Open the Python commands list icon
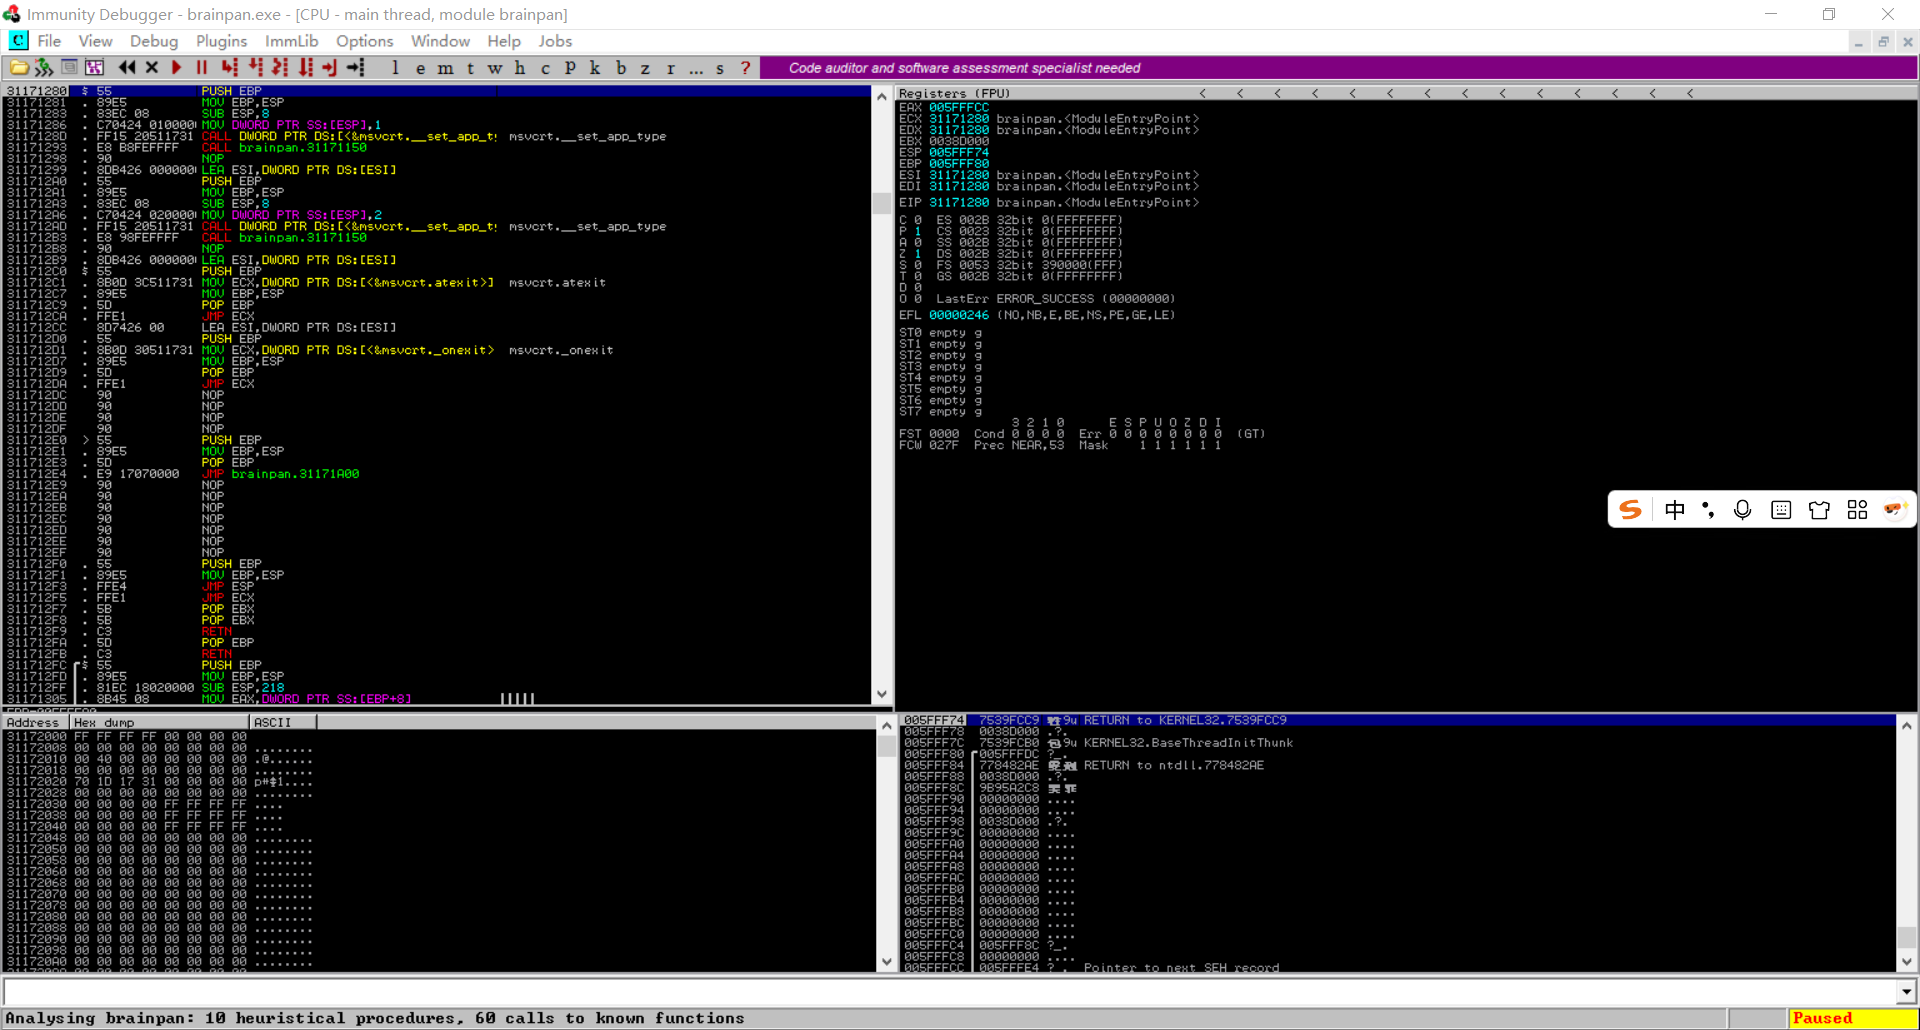Screen dimensions: 1920x1030 click(x=69, y=67)
